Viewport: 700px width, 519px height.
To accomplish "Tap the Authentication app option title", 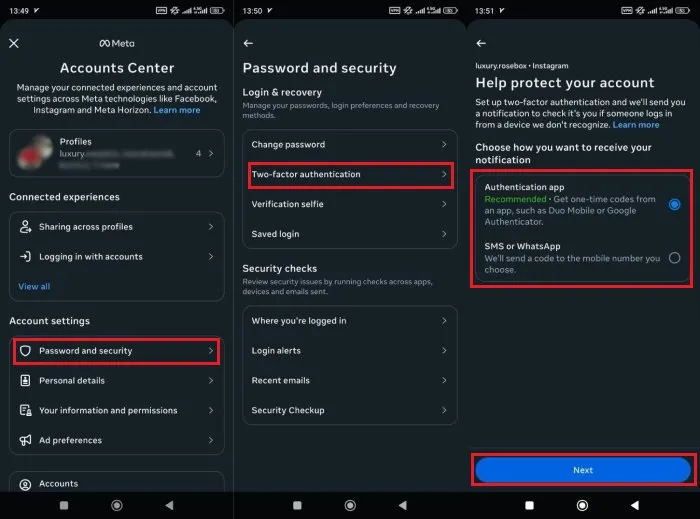I will pyautogui.click(x=524, y=187).
